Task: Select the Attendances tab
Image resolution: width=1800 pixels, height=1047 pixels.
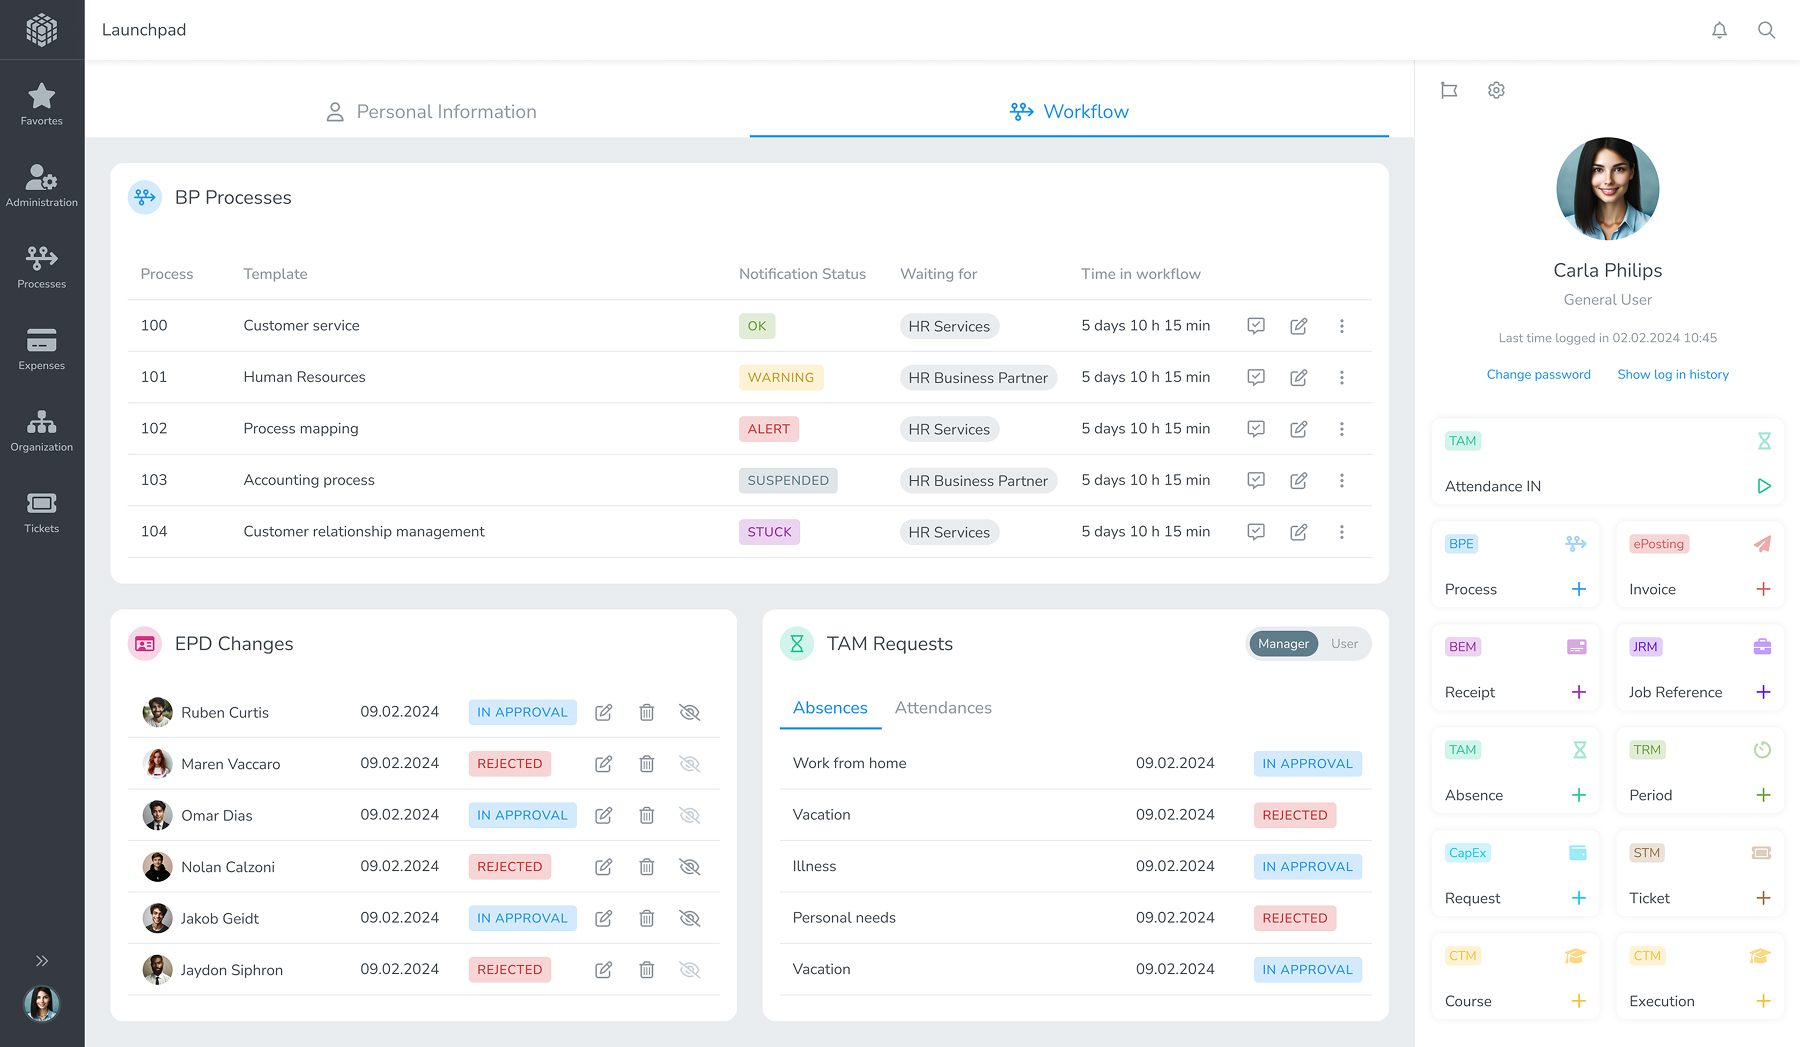Action: [942, 708]
